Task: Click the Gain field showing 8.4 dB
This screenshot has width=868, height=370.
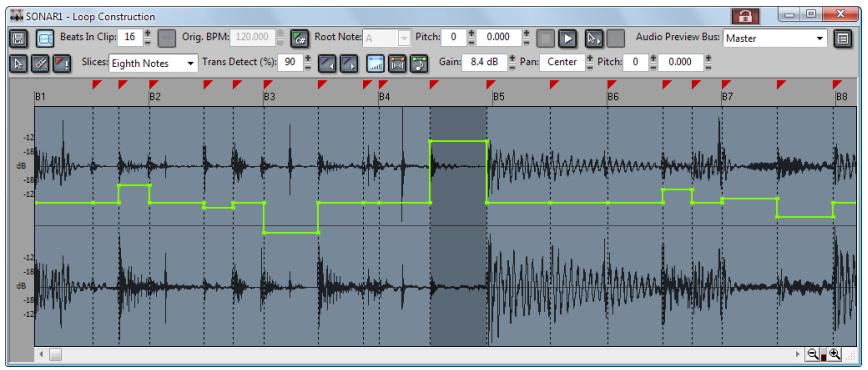Action: (484, 63)
